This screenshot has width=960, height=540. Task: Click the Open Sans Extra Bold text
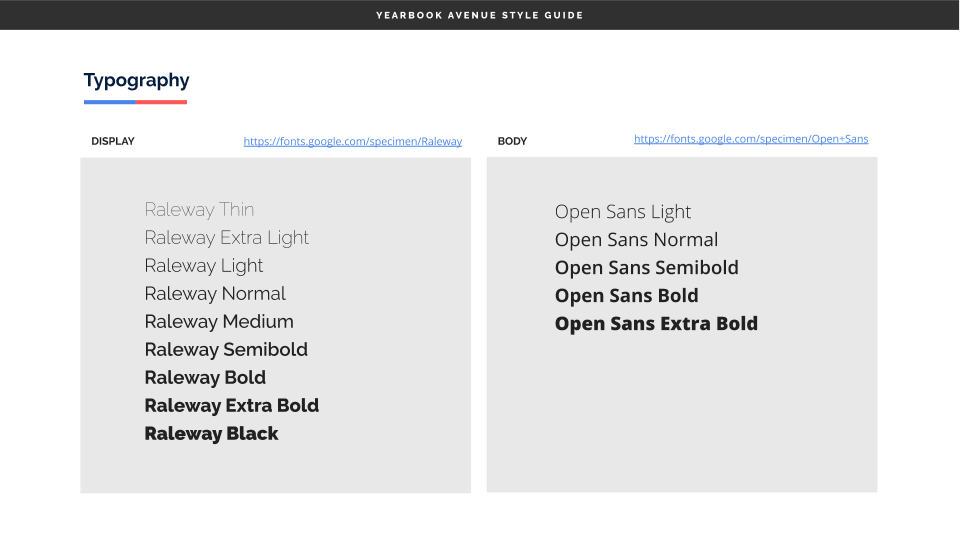(x=656, y=324)
